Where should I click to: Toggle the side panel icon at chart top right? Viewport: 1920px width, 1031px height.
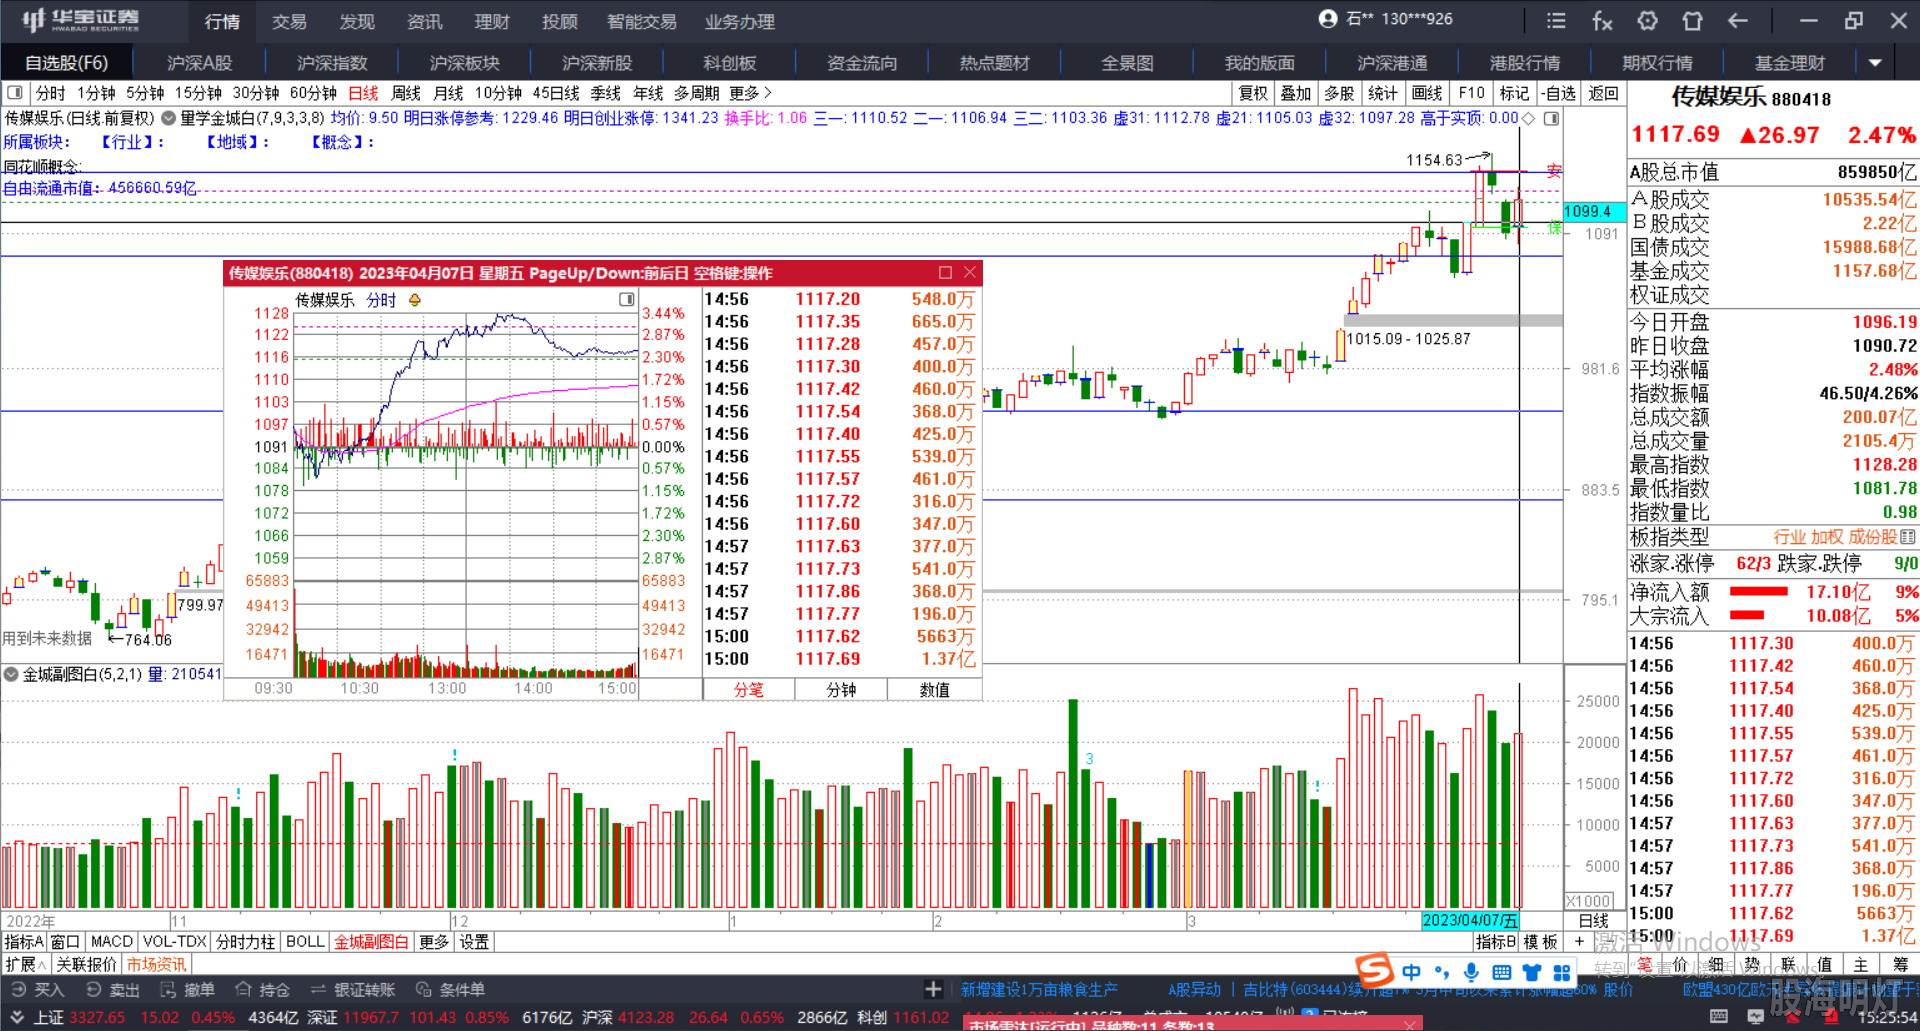1551,118
